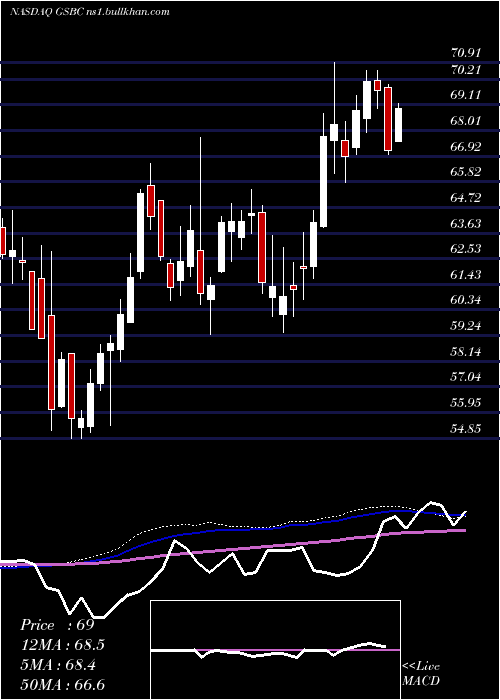Click the <<Live MACD label
The height and width of the screenshot is (700, 500).
click(421, 674)
